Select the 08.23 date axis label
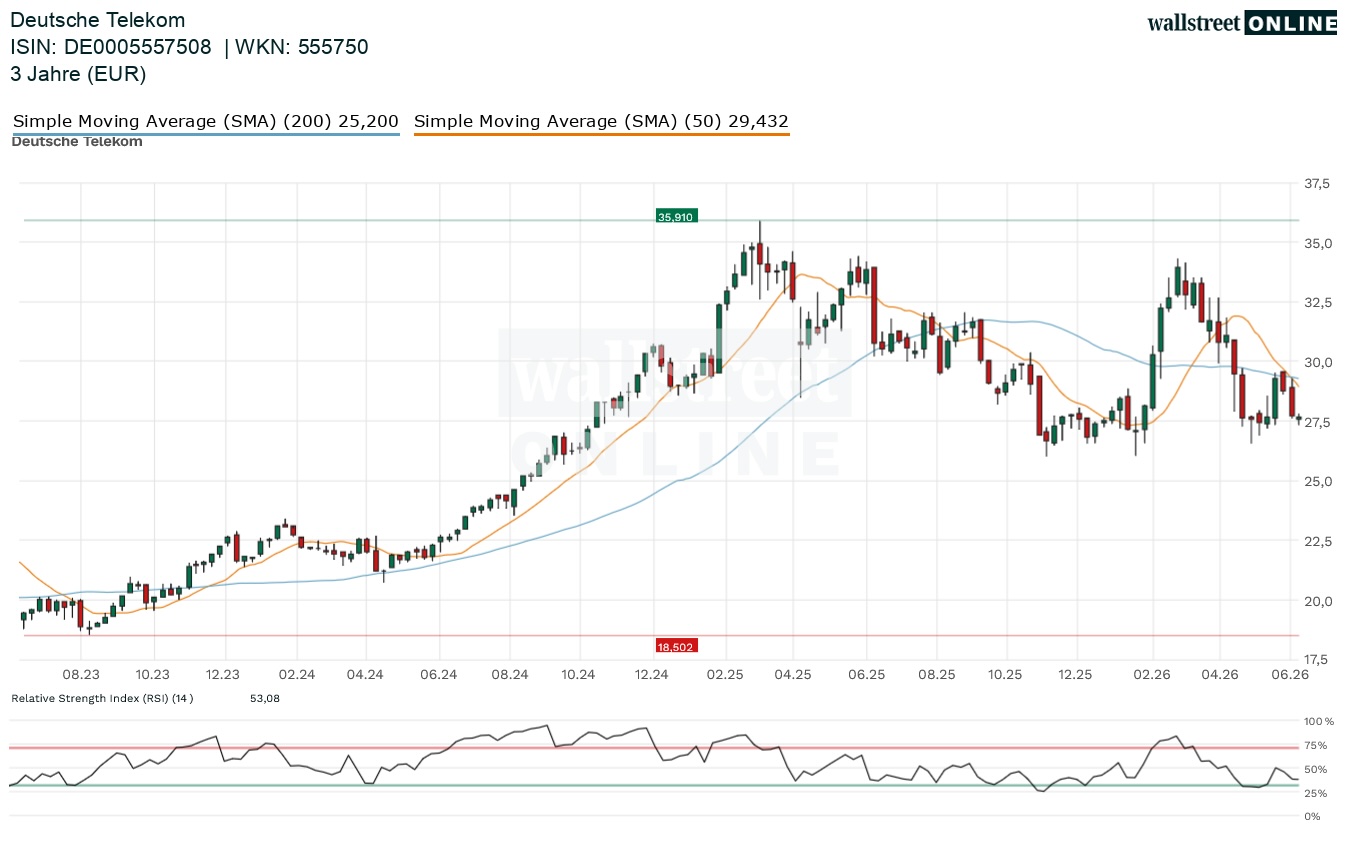Viewport: 1349px width, 843px height. tap(81, 675)
